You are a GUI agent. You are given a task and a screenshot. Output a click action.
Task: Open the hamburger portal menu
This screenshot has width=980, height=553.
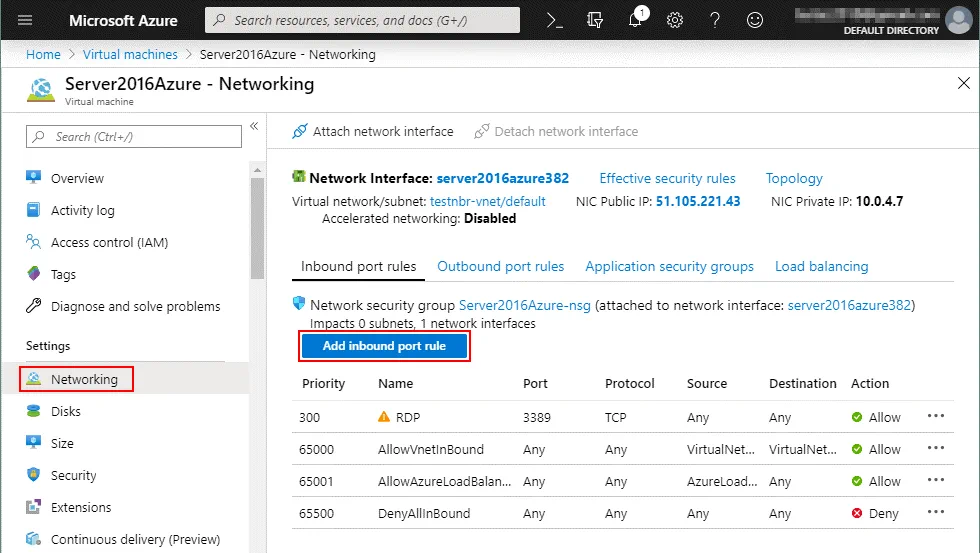point(25,20)
